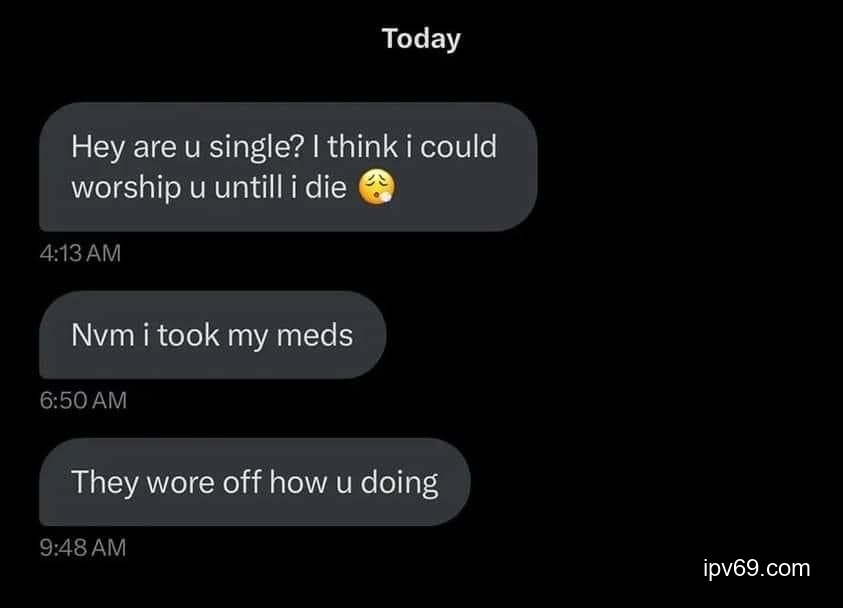Select the 'Hey are u single?' message bubble

(x=288, y=167)
